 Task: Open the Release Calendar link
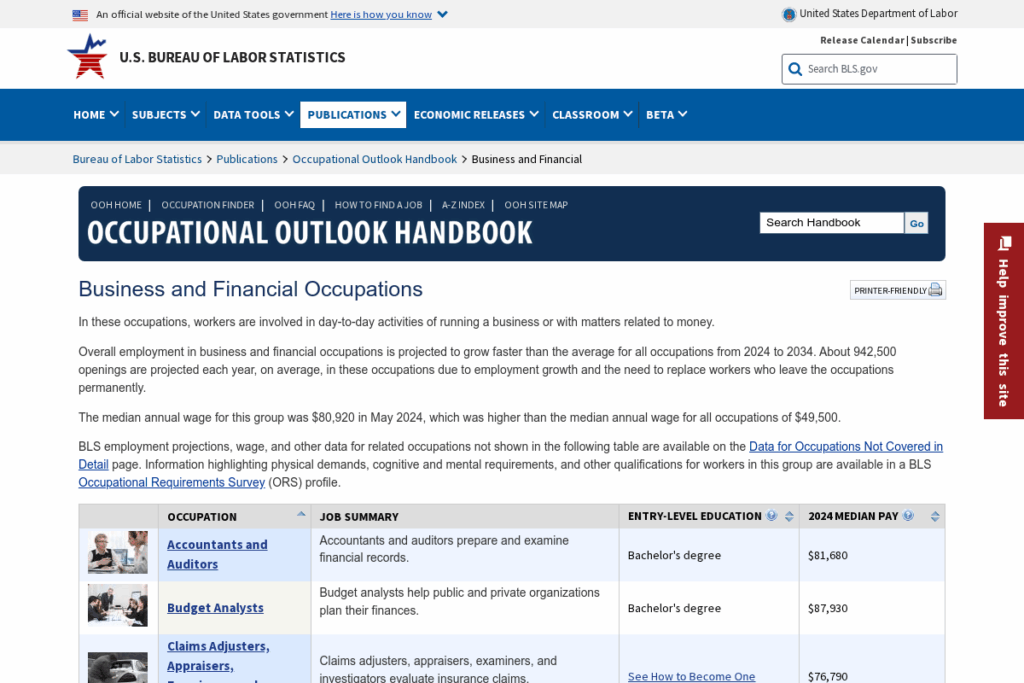[862, 40]
